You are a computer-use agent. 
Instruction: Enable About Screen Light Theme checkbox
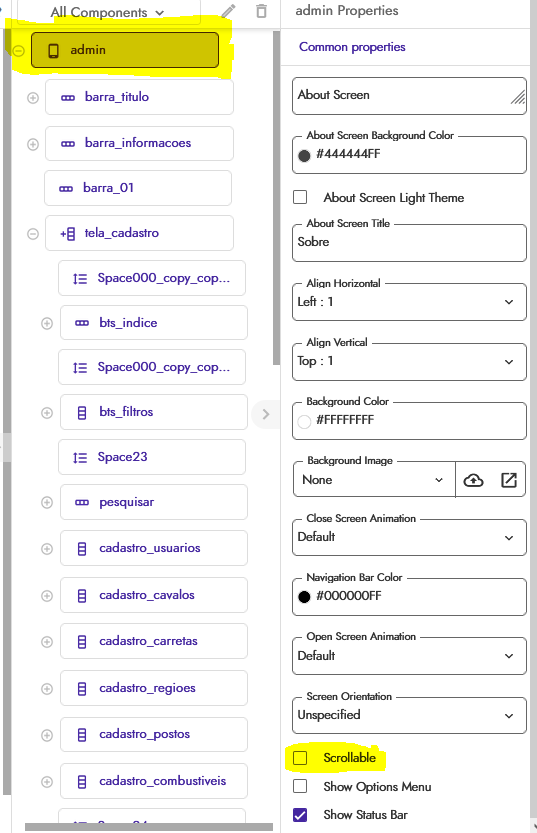pos(300,197)
